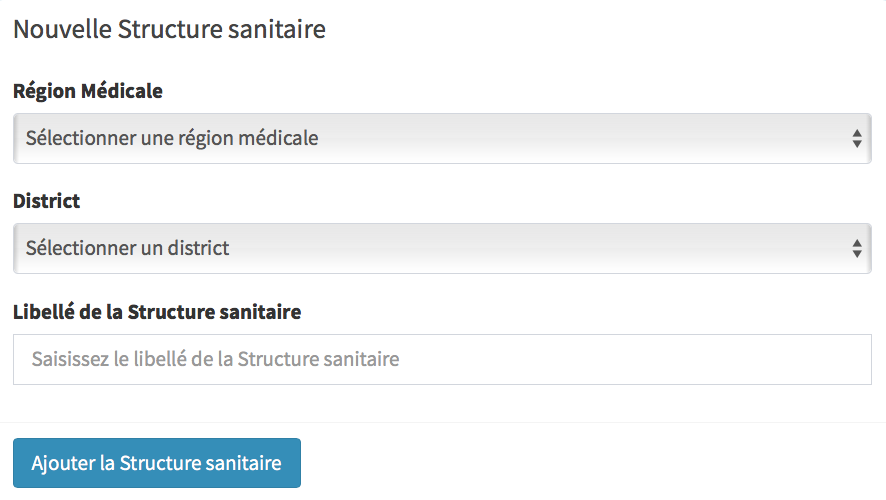
Task: Click the 'Saisissez le libellé' placeholder text
Action: coord(215,359)
